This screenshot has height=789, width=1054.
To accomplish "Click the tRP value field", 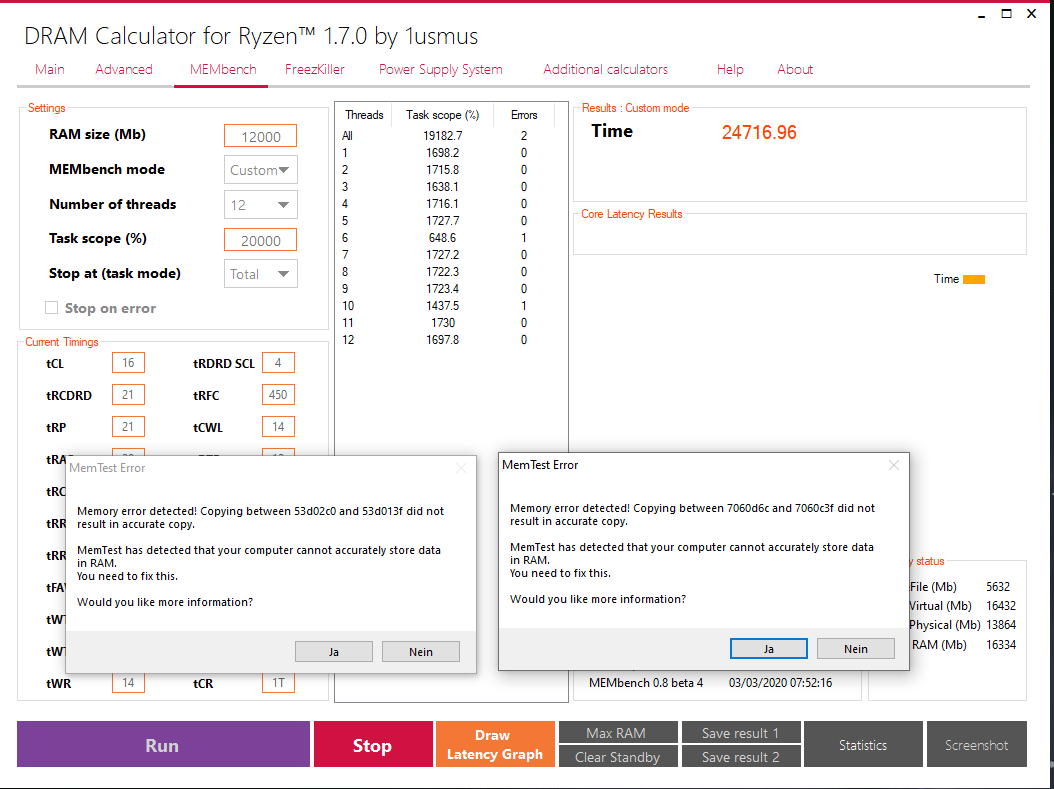I will point(128,427).
